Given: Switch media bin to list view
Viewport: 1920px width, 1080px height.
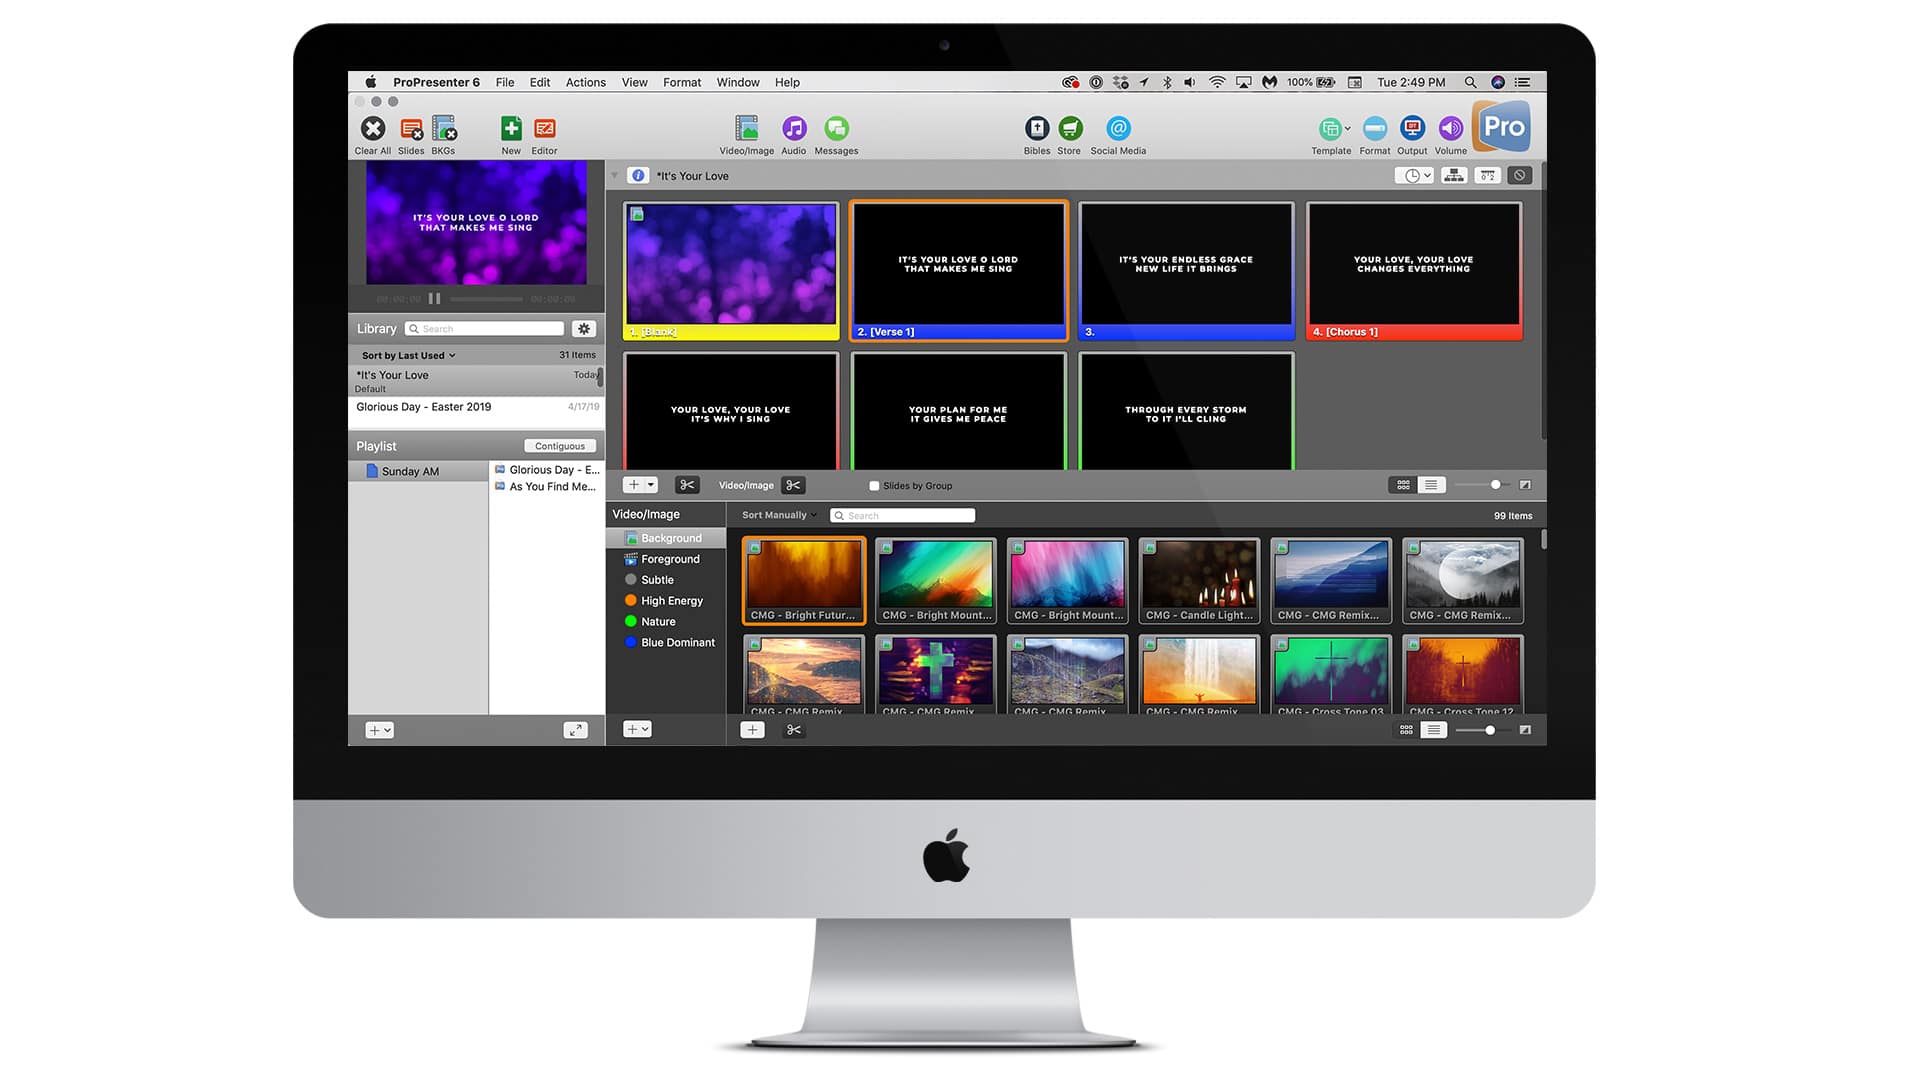Looking at the screenshot, I should click(x=1434, y=730).
